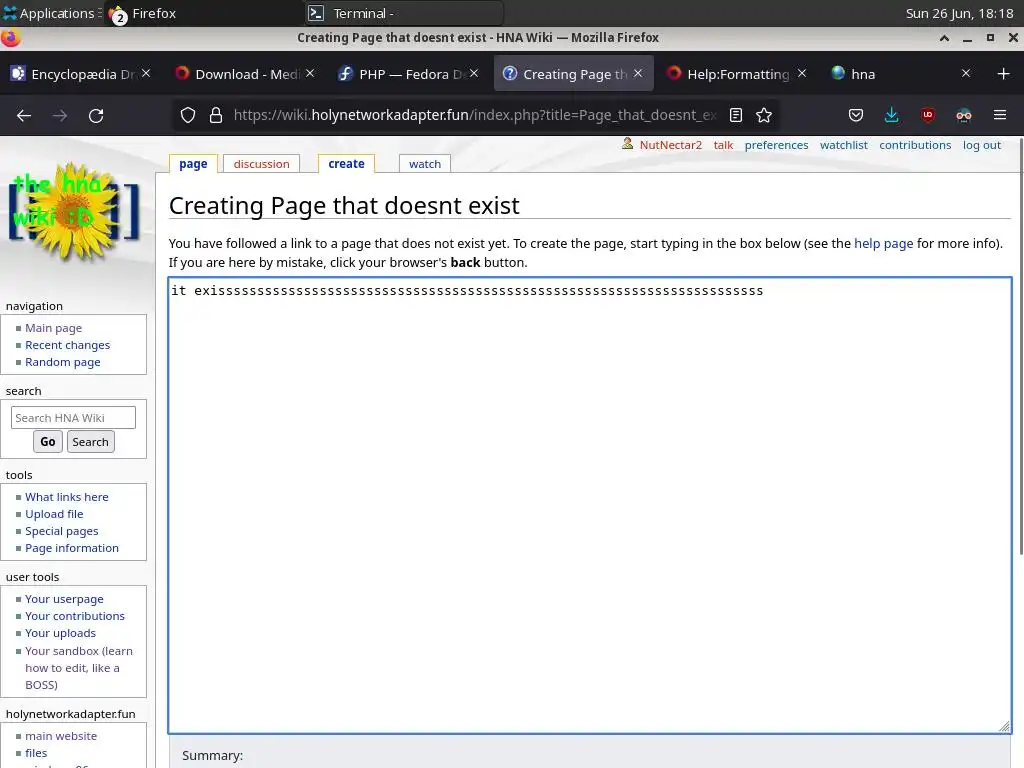Open 'watchlist' link
Viewport: 1024px width, 768px height.
844,145
